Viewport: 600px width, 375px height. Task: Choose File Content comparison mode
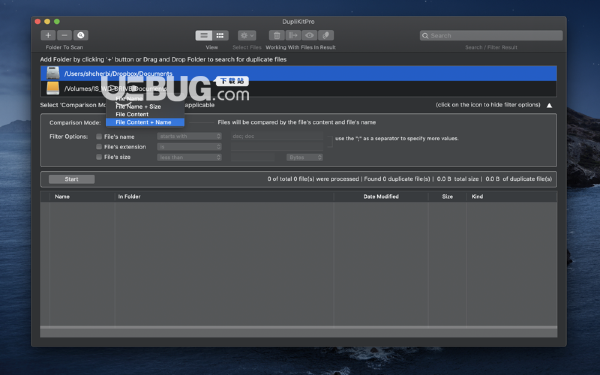click(x=145, y=114)
